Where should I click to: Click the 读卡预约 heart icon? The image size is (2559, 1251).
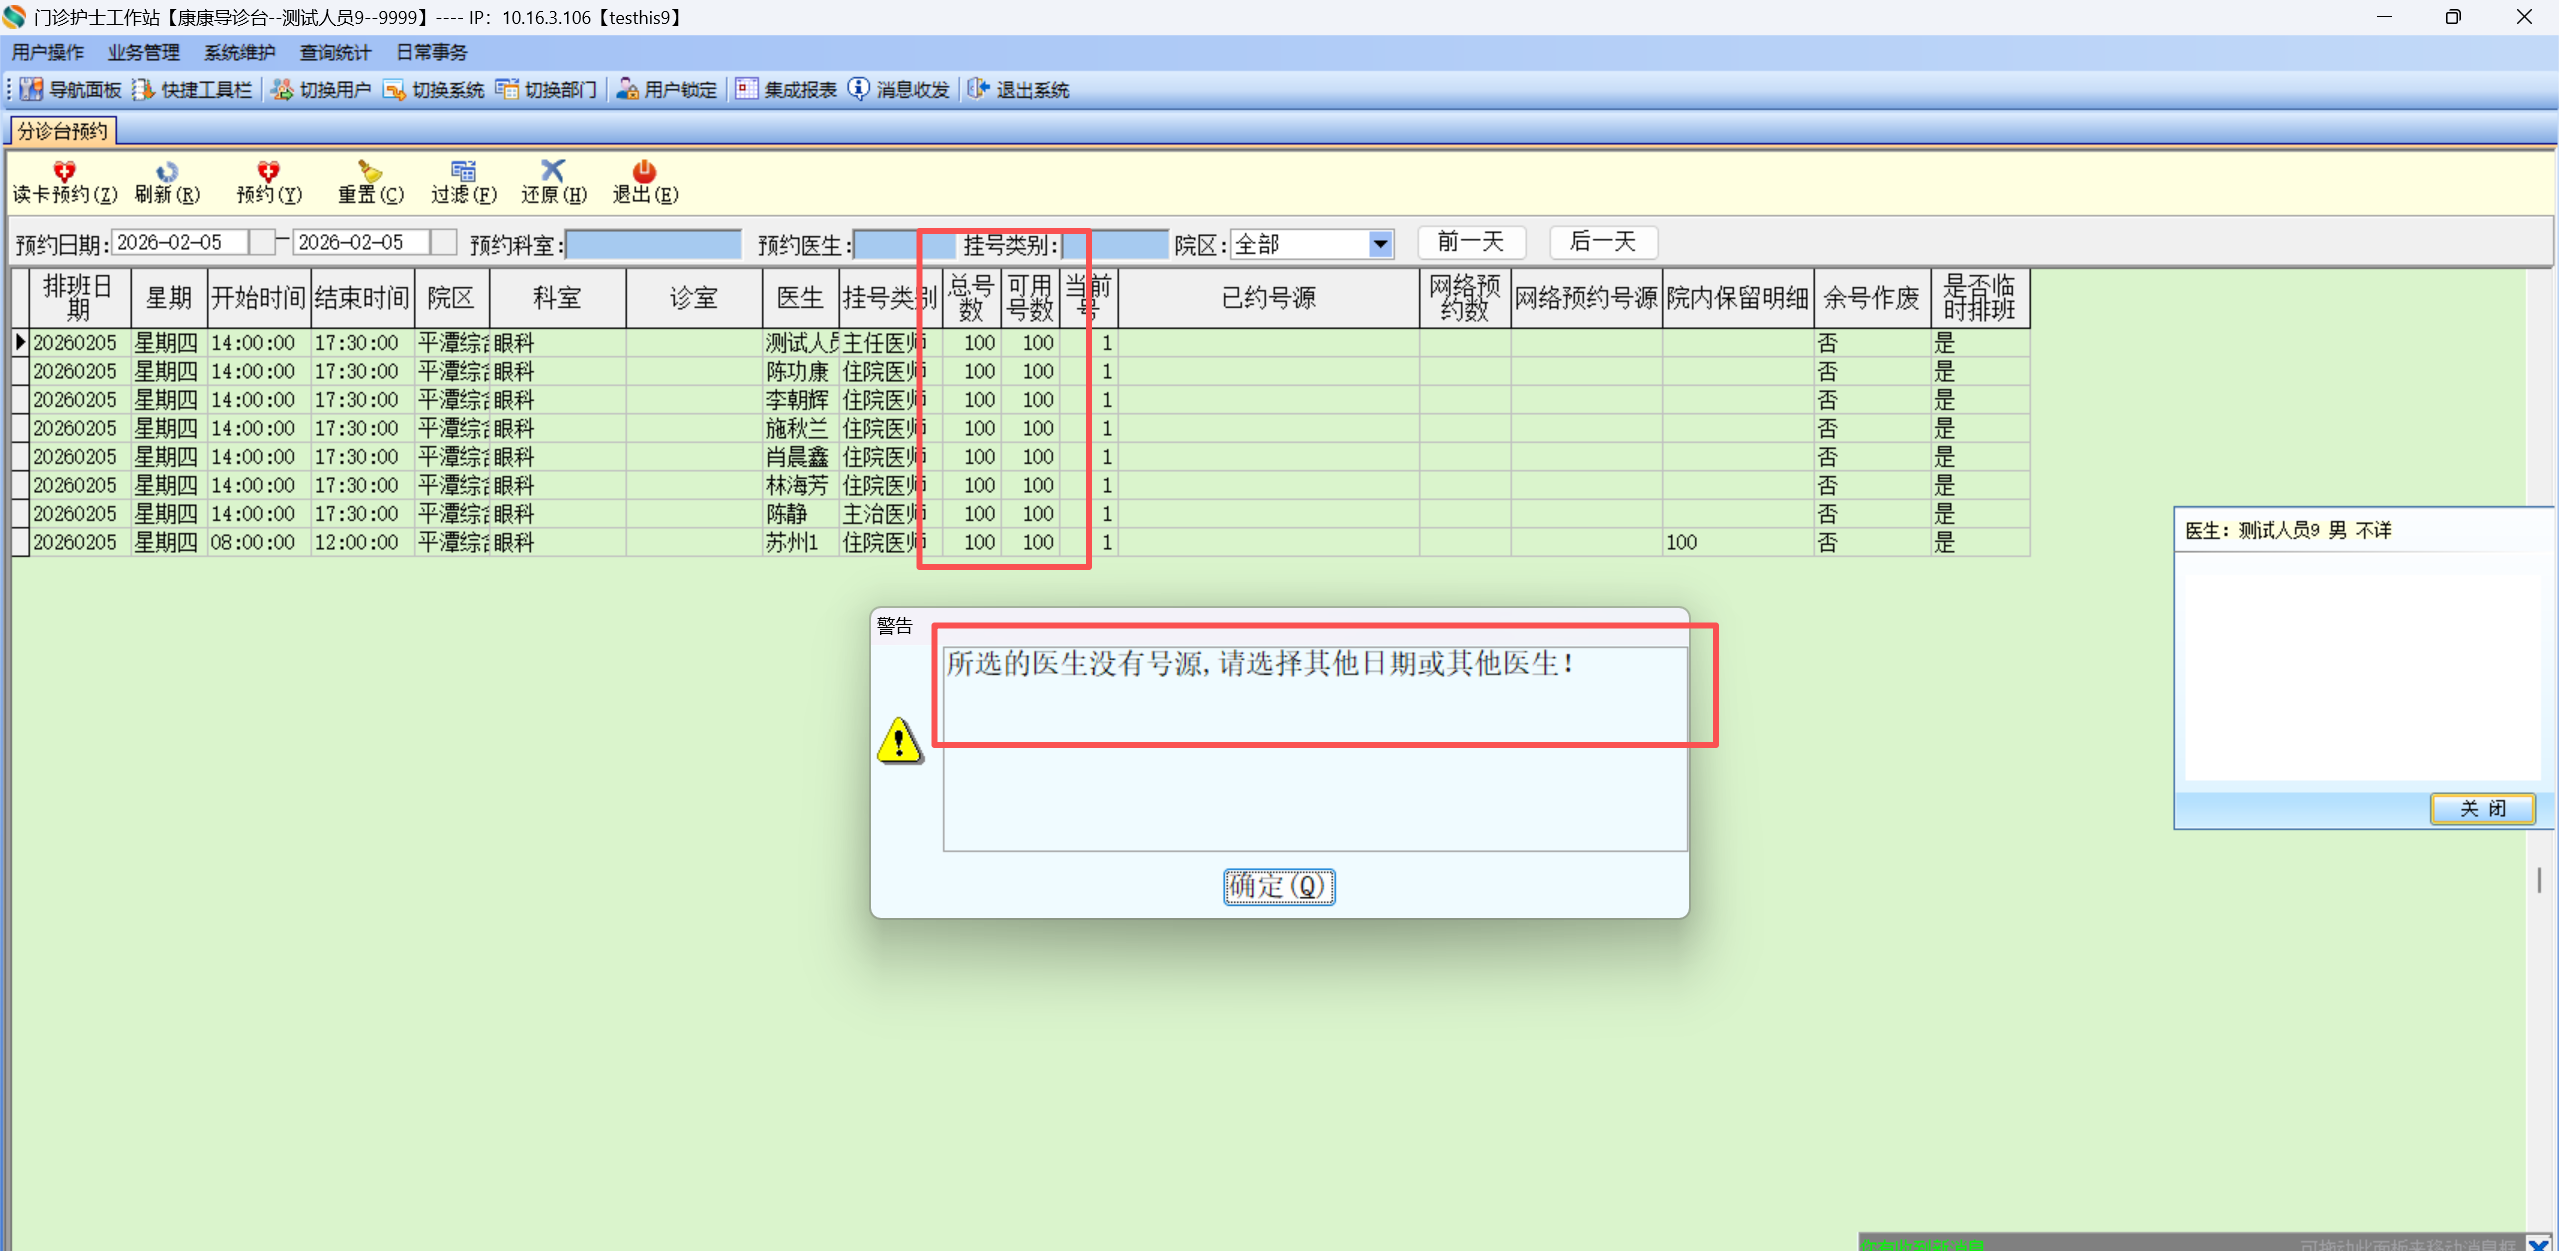tap(64, 171)
